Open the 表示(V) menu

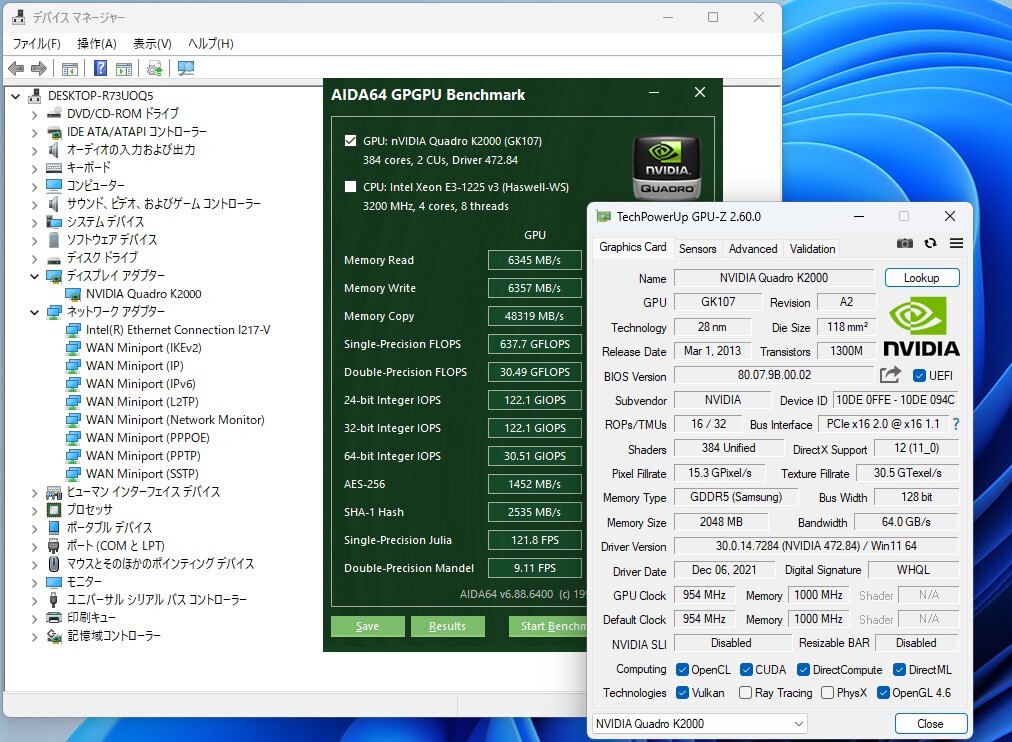[x=152, y=43]
